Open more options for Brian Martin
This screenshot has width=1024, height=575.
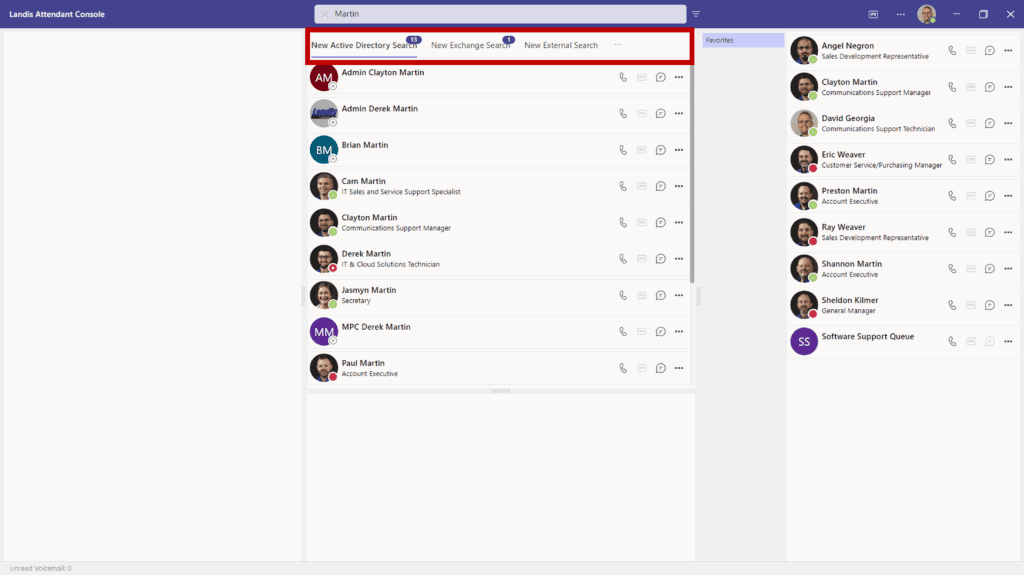(679, 150)
